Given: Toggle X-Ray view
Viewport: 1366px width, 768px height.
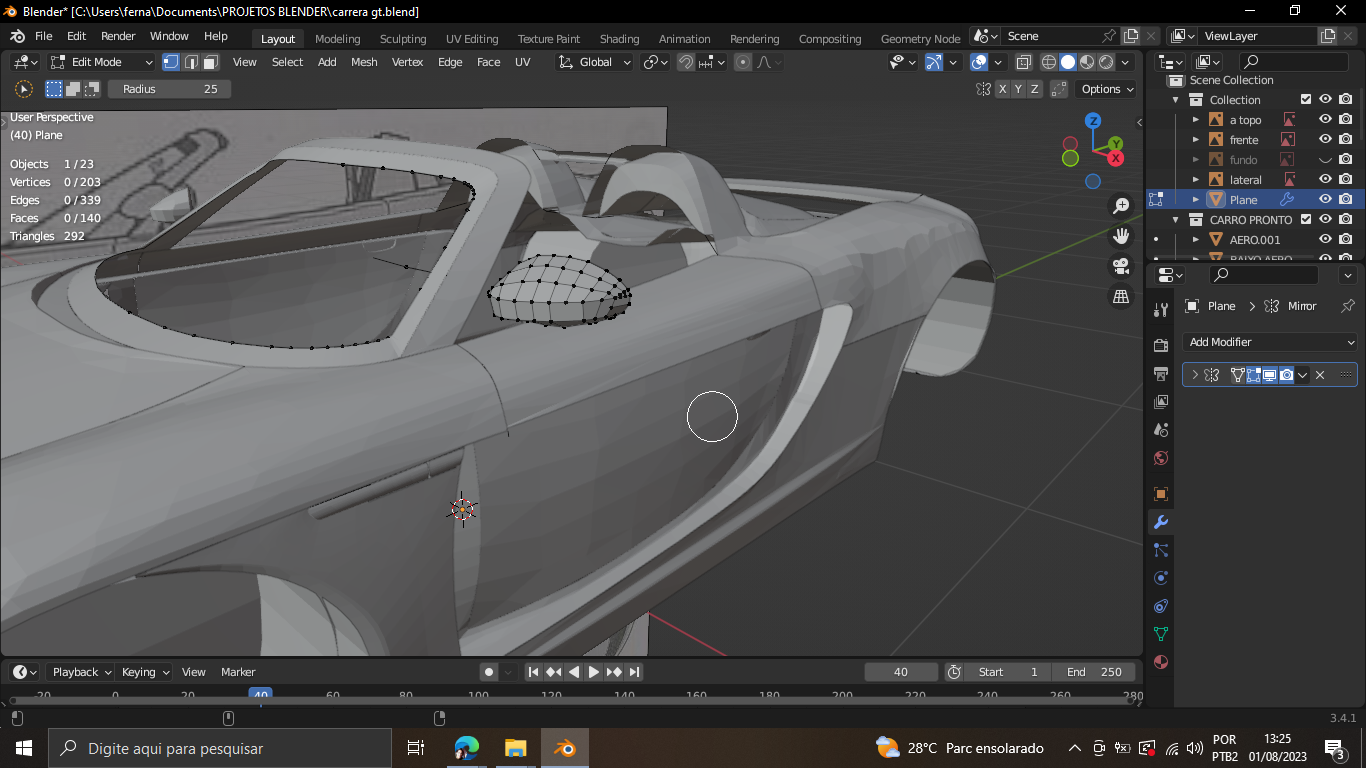Looking at the screenshot, I should pyautogui.click(x=1023, y=62).
